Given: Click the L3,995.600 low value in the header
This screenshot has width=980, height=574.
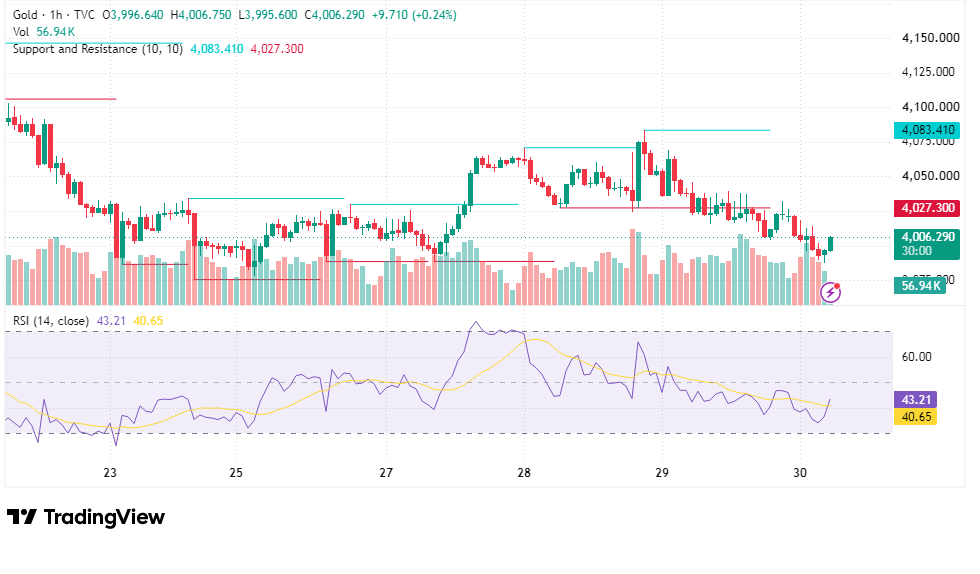Looking at the screenshot, I should point(268,14).
